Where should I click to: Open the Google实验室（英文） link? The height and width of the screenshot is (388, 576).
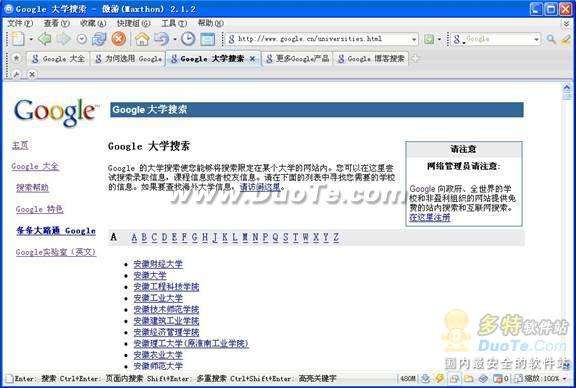pos(56,252)
